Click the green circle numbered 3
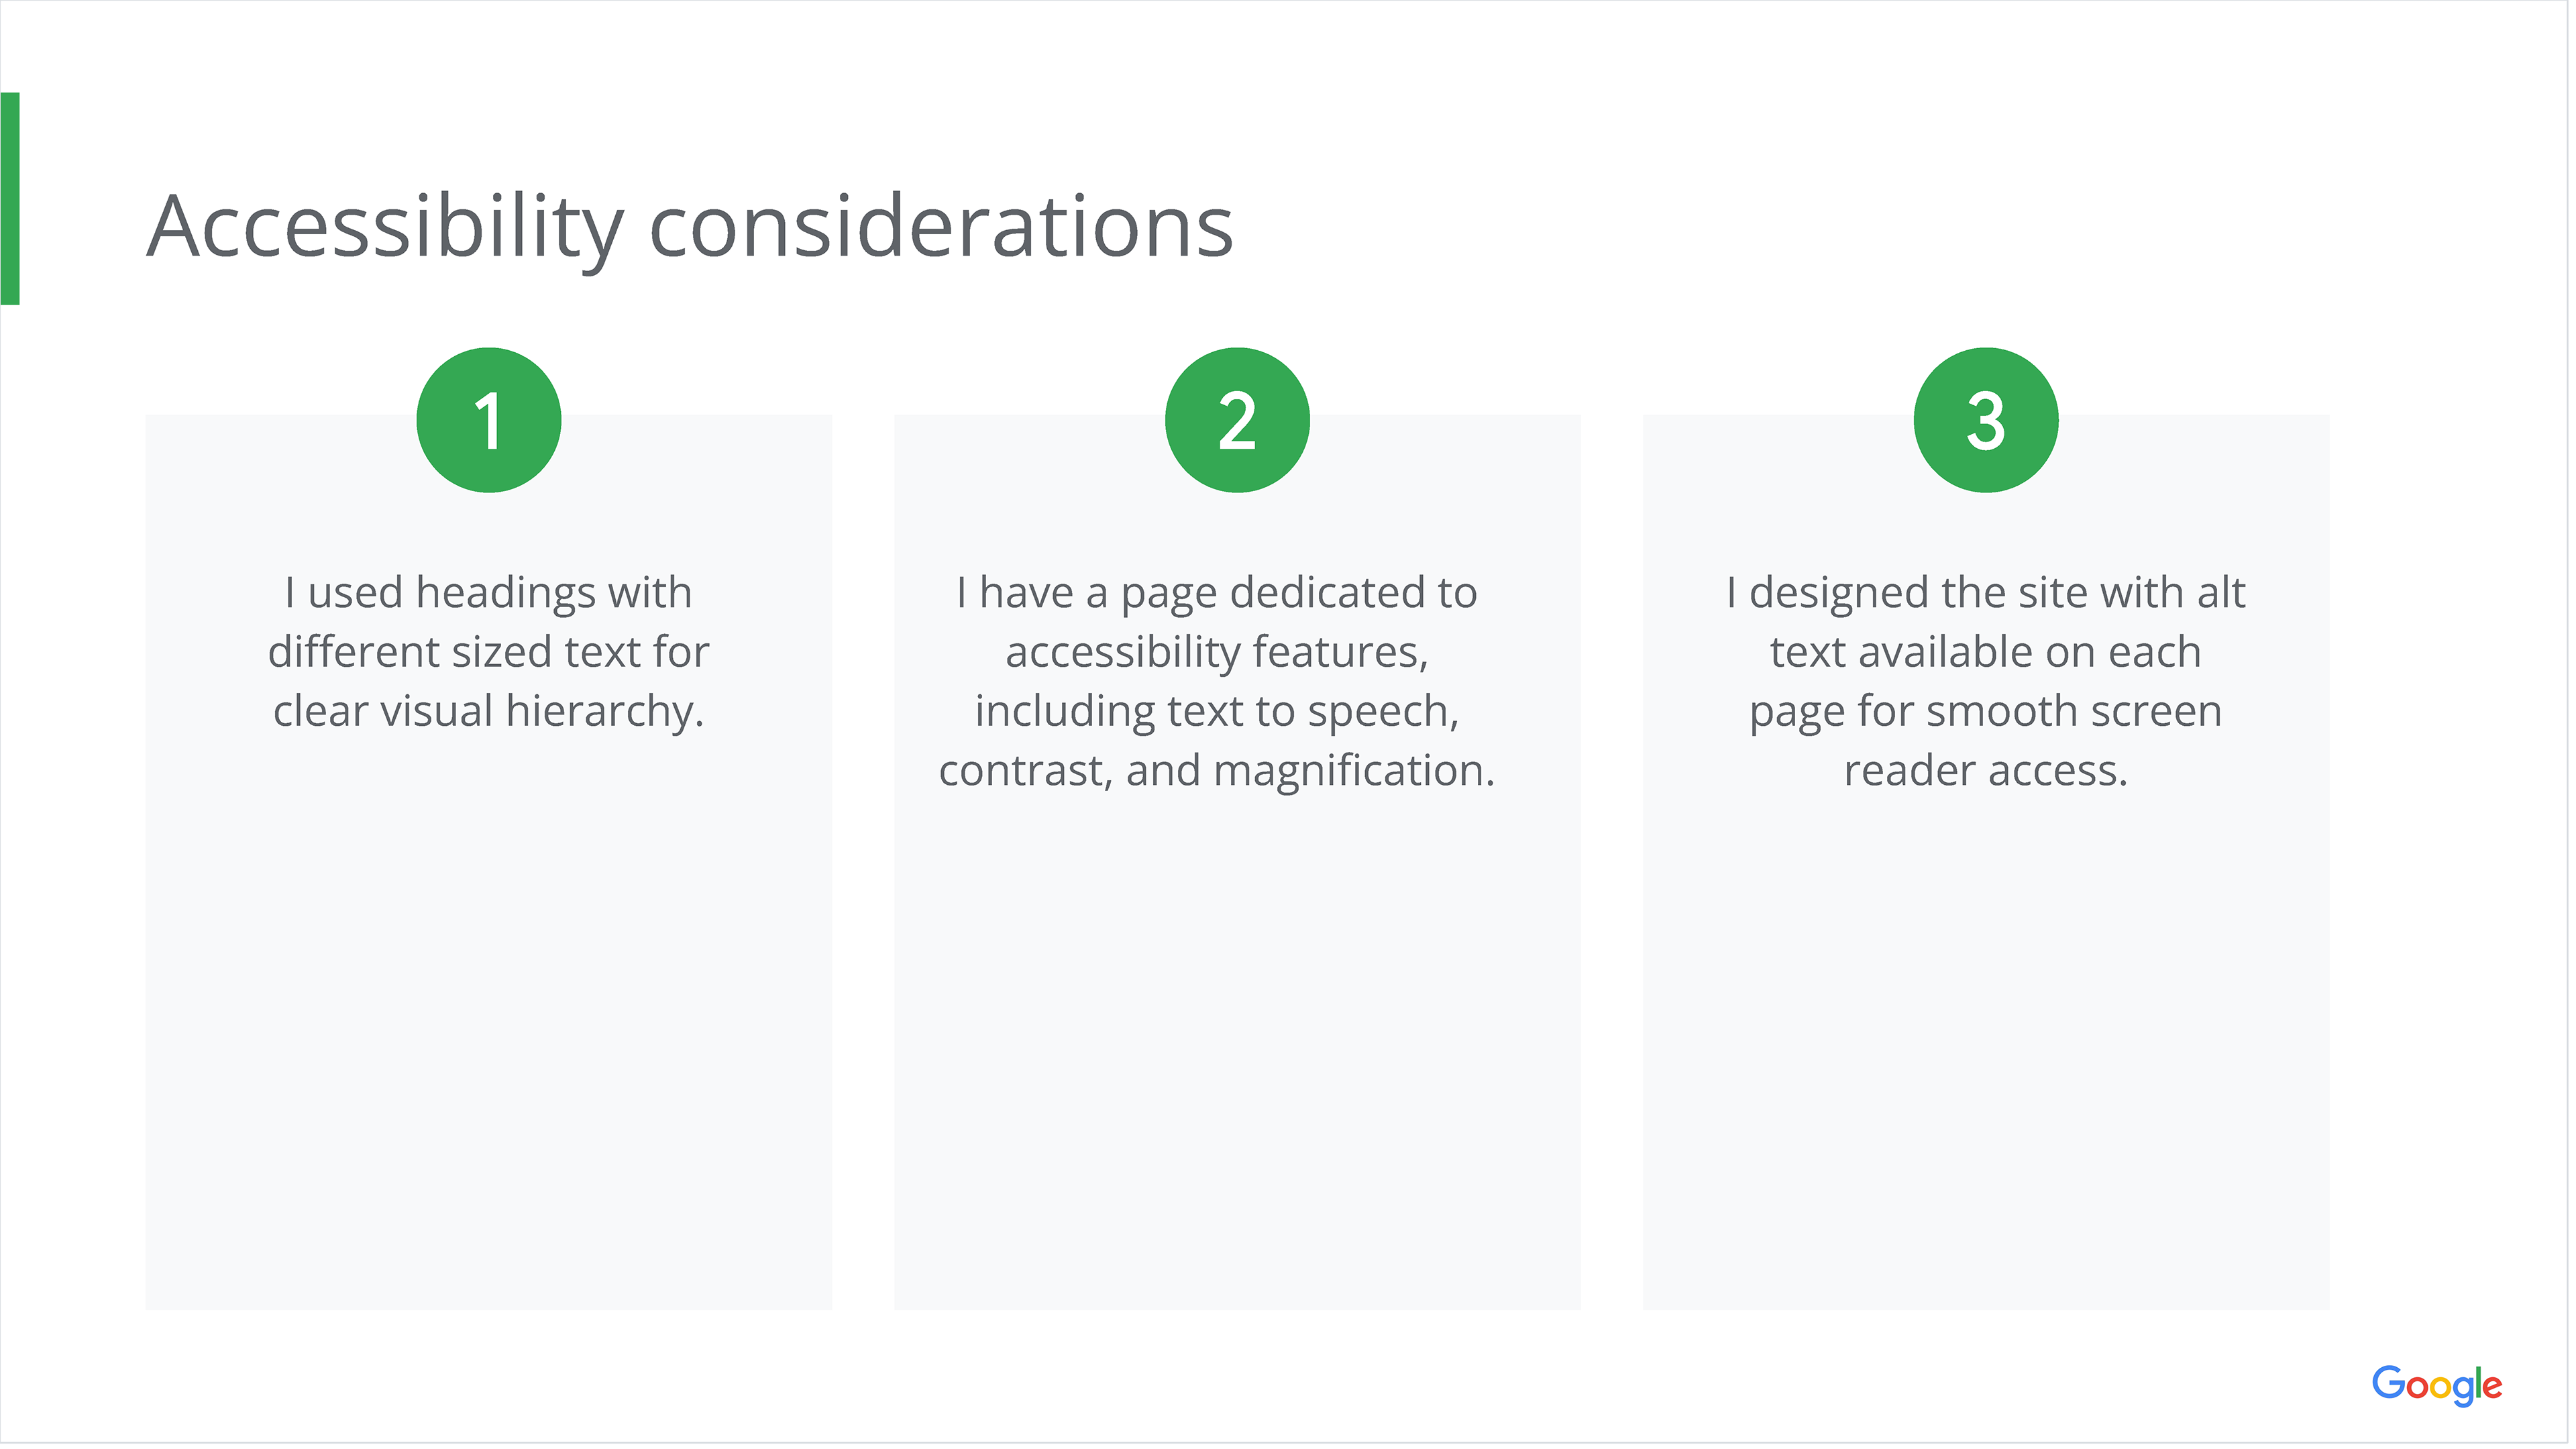2576x1449 pixels. coord(1985,420)
